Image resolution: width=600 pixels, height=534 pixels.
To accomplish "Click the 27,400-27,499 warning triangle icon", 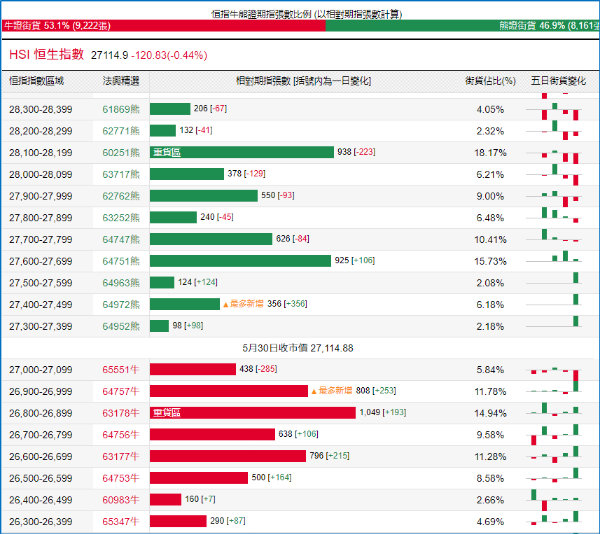I will (225, 305).
